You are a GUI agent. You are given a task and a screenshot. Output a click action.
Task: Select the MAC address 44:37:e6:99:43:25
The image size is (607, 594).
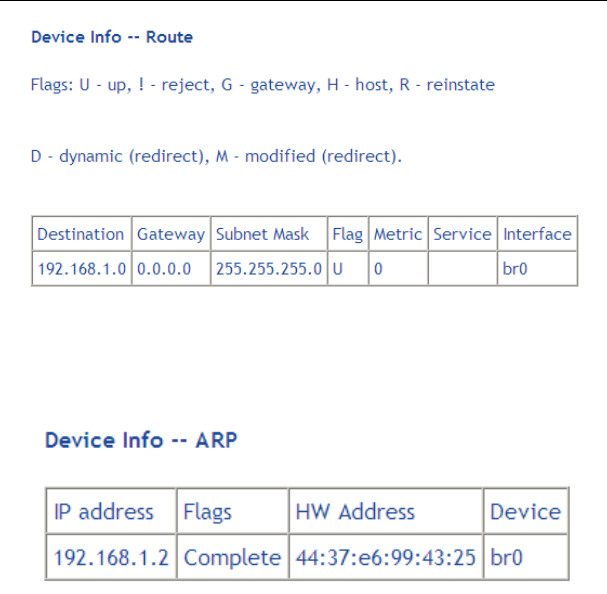tap(386, 557)
